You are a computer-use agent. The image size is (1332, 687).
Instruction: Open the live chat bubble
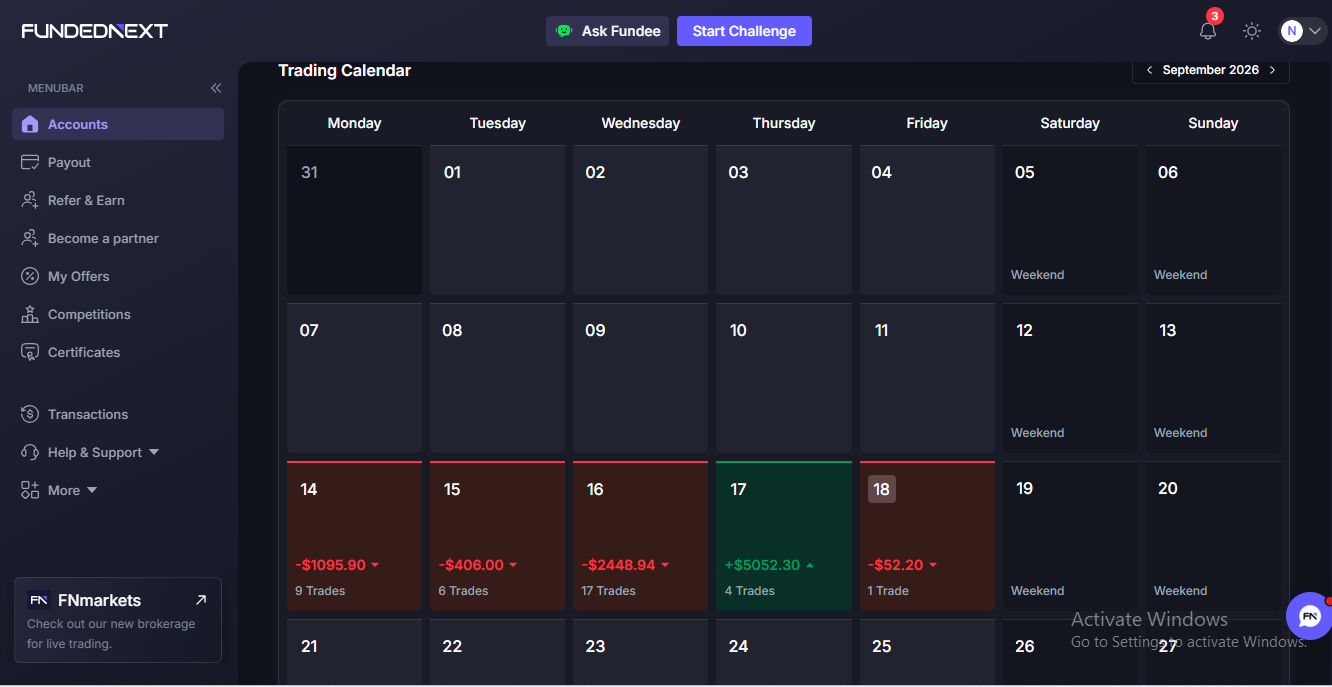(1309, 616)
